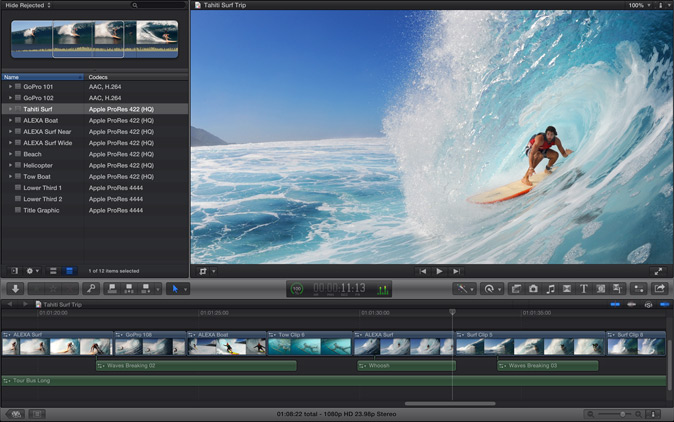The image size is (674, 422).
Task: Open the viewer zoom 100% dropdown
Action: (x=637, y=5)
